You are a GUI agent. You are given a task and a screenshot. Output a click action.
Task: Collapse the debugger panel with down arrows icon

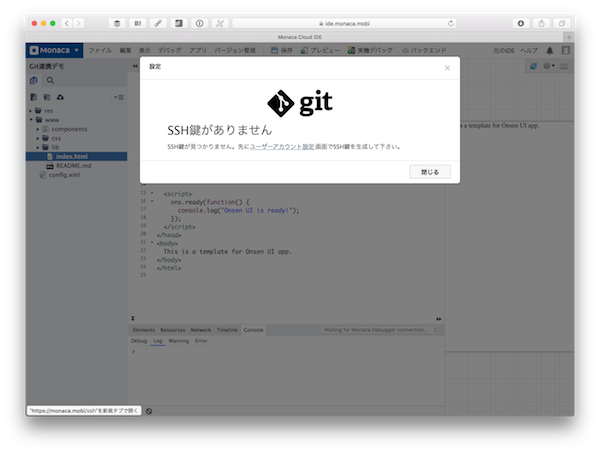coord(133,318)
